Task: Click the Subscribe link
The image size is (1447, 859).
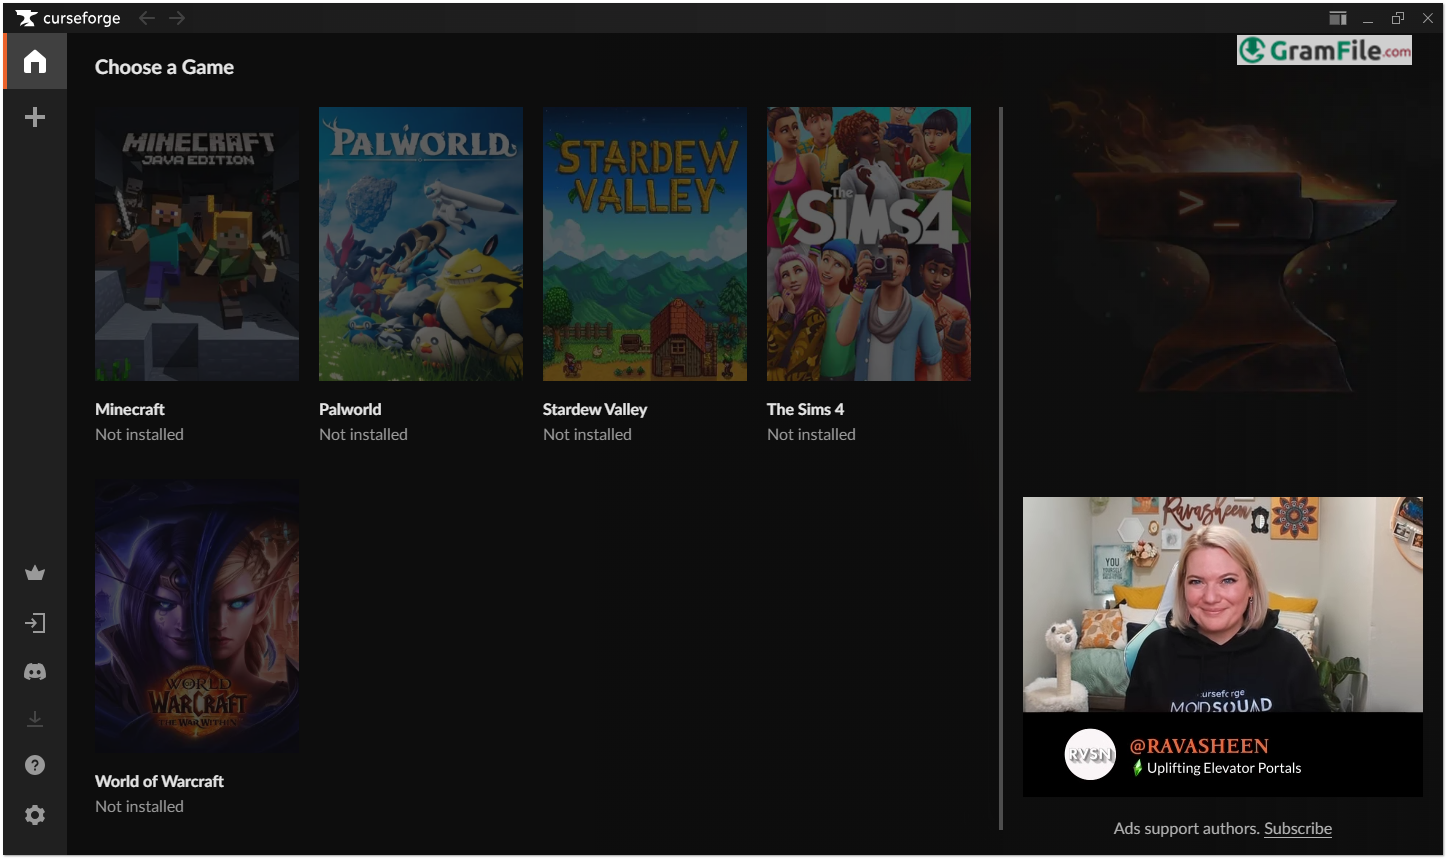Action: tap(1298, 828)
